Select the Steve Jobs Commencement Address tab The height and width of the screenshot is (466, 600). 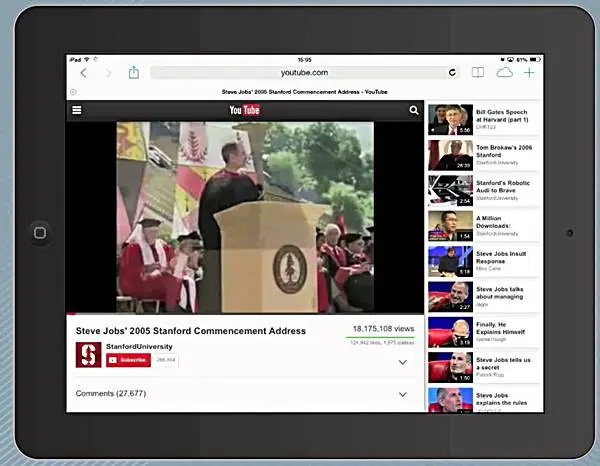305,92
